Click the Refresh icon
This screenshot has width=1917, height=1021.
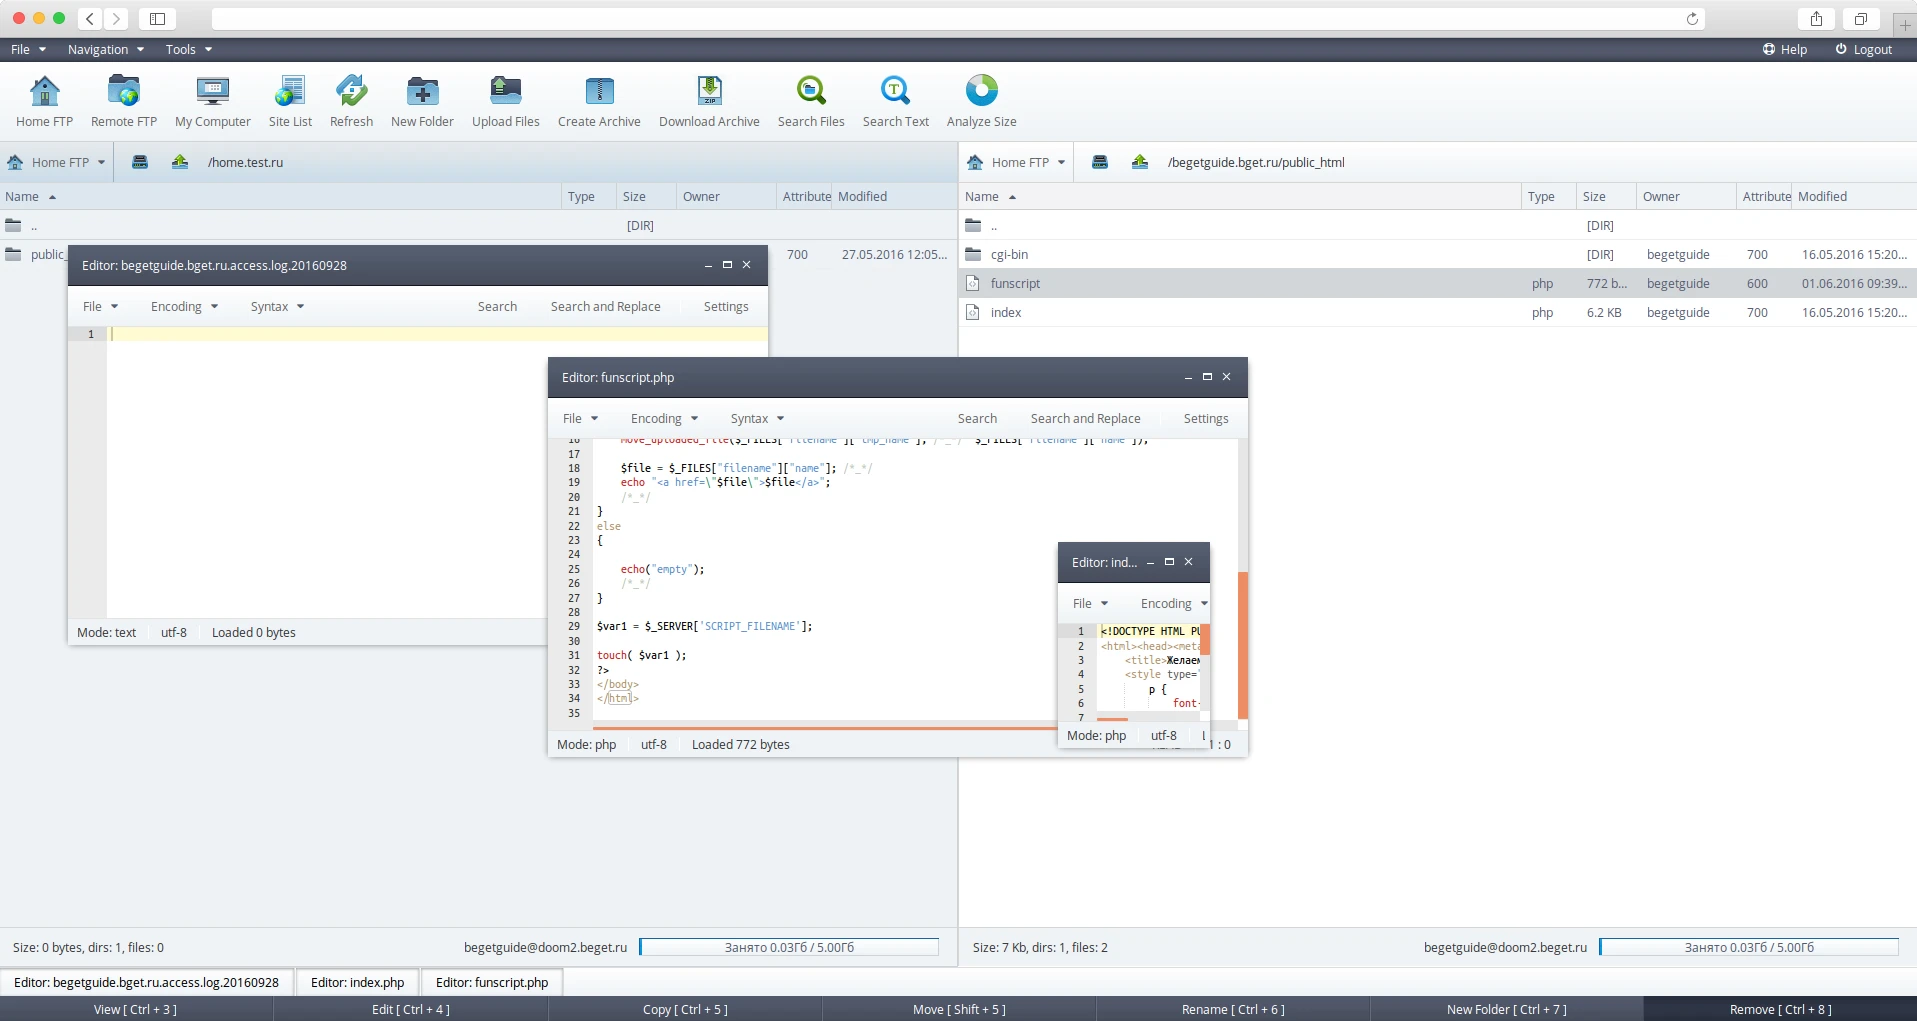351,100
